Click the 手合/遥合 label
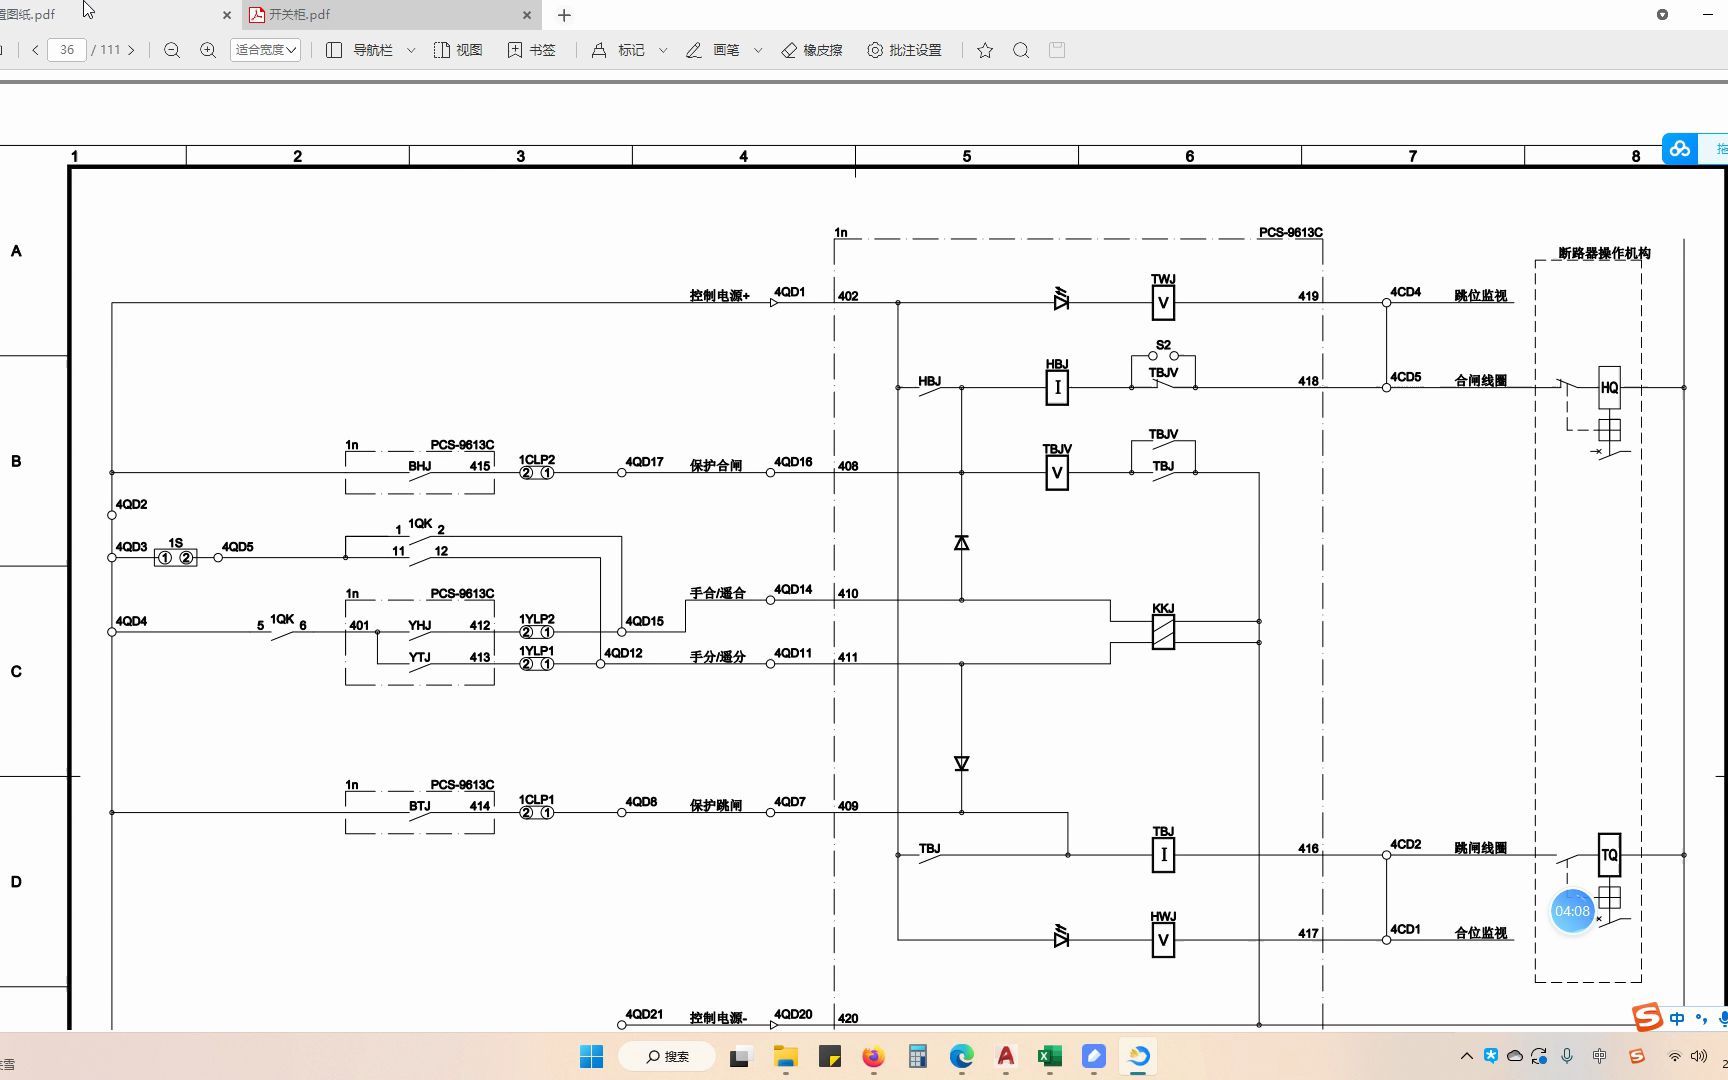The image size is (1728, 1080). [x=717, y=593]
